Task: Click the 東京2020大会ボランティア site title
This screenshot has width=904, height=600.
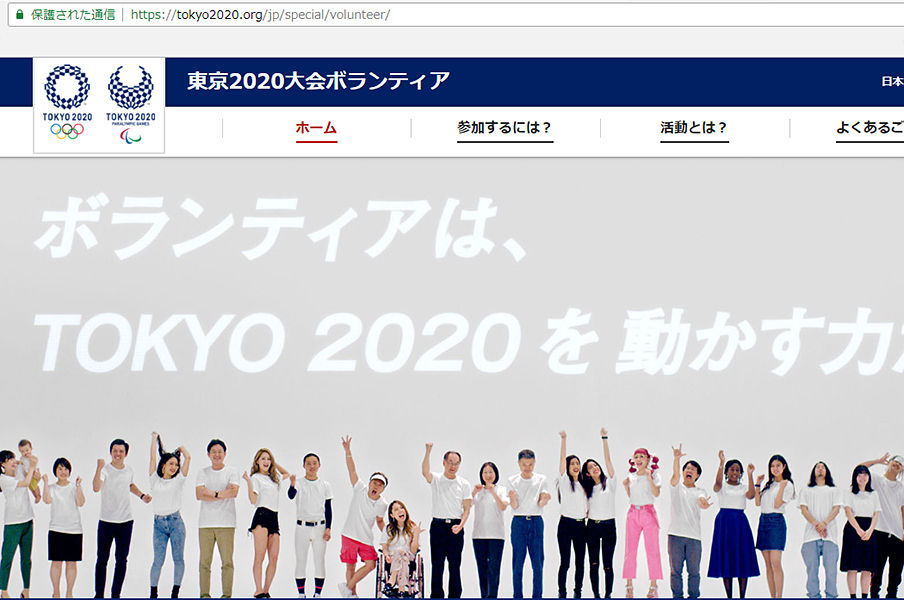Action: tap(318, 81)
